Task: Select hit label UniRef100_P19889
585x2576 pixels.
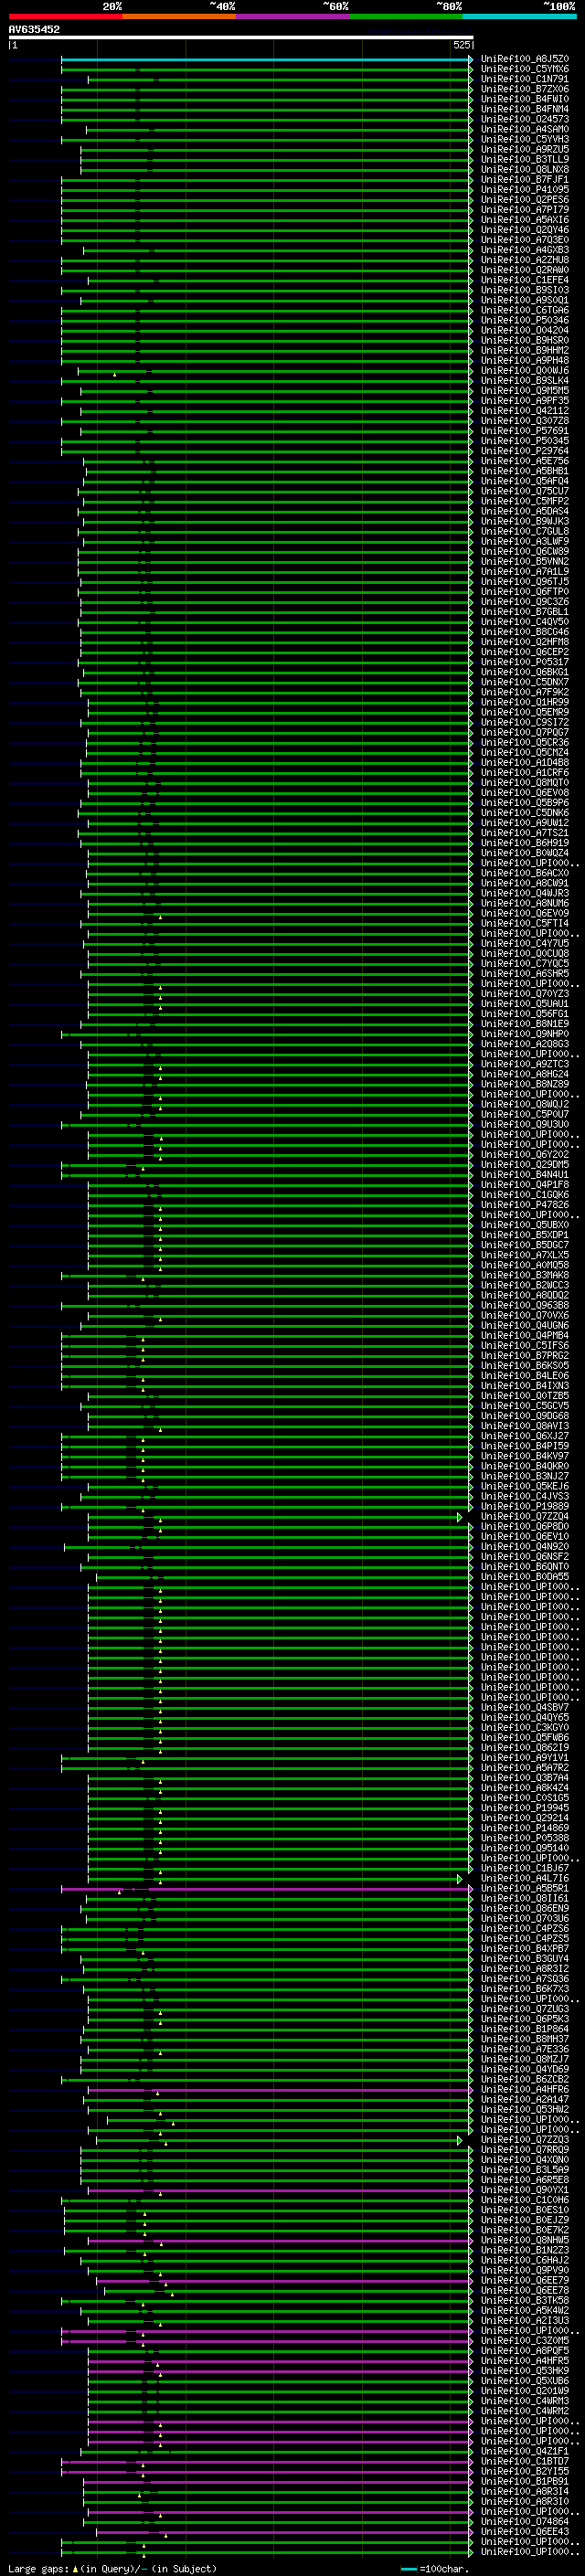Action: pos(525,1507)
